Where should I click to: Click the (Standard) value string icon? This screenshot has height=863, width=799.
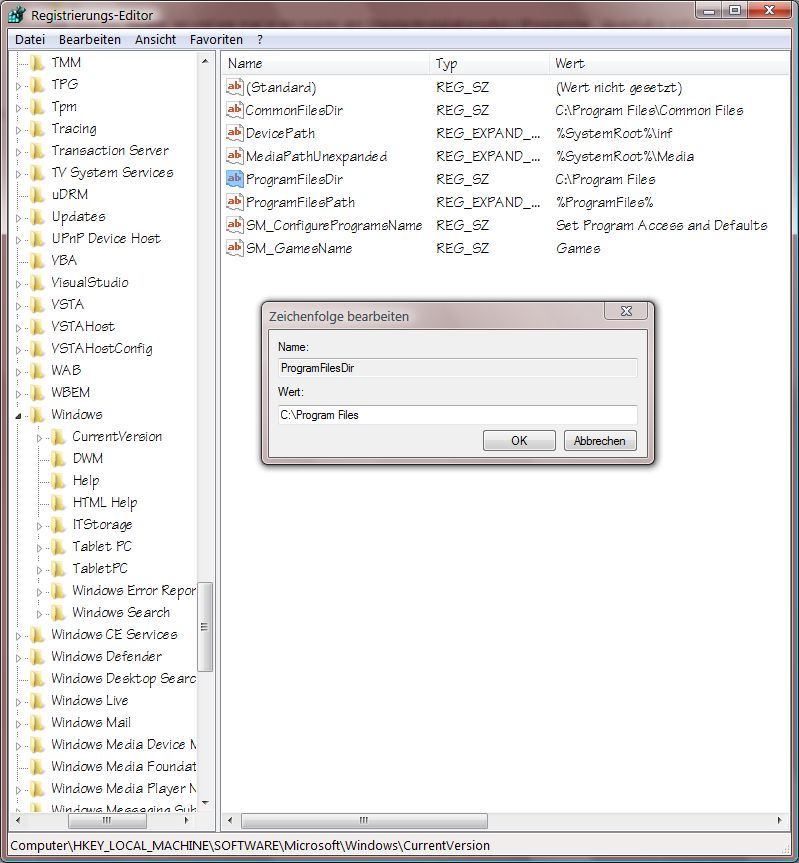[234, 86]
